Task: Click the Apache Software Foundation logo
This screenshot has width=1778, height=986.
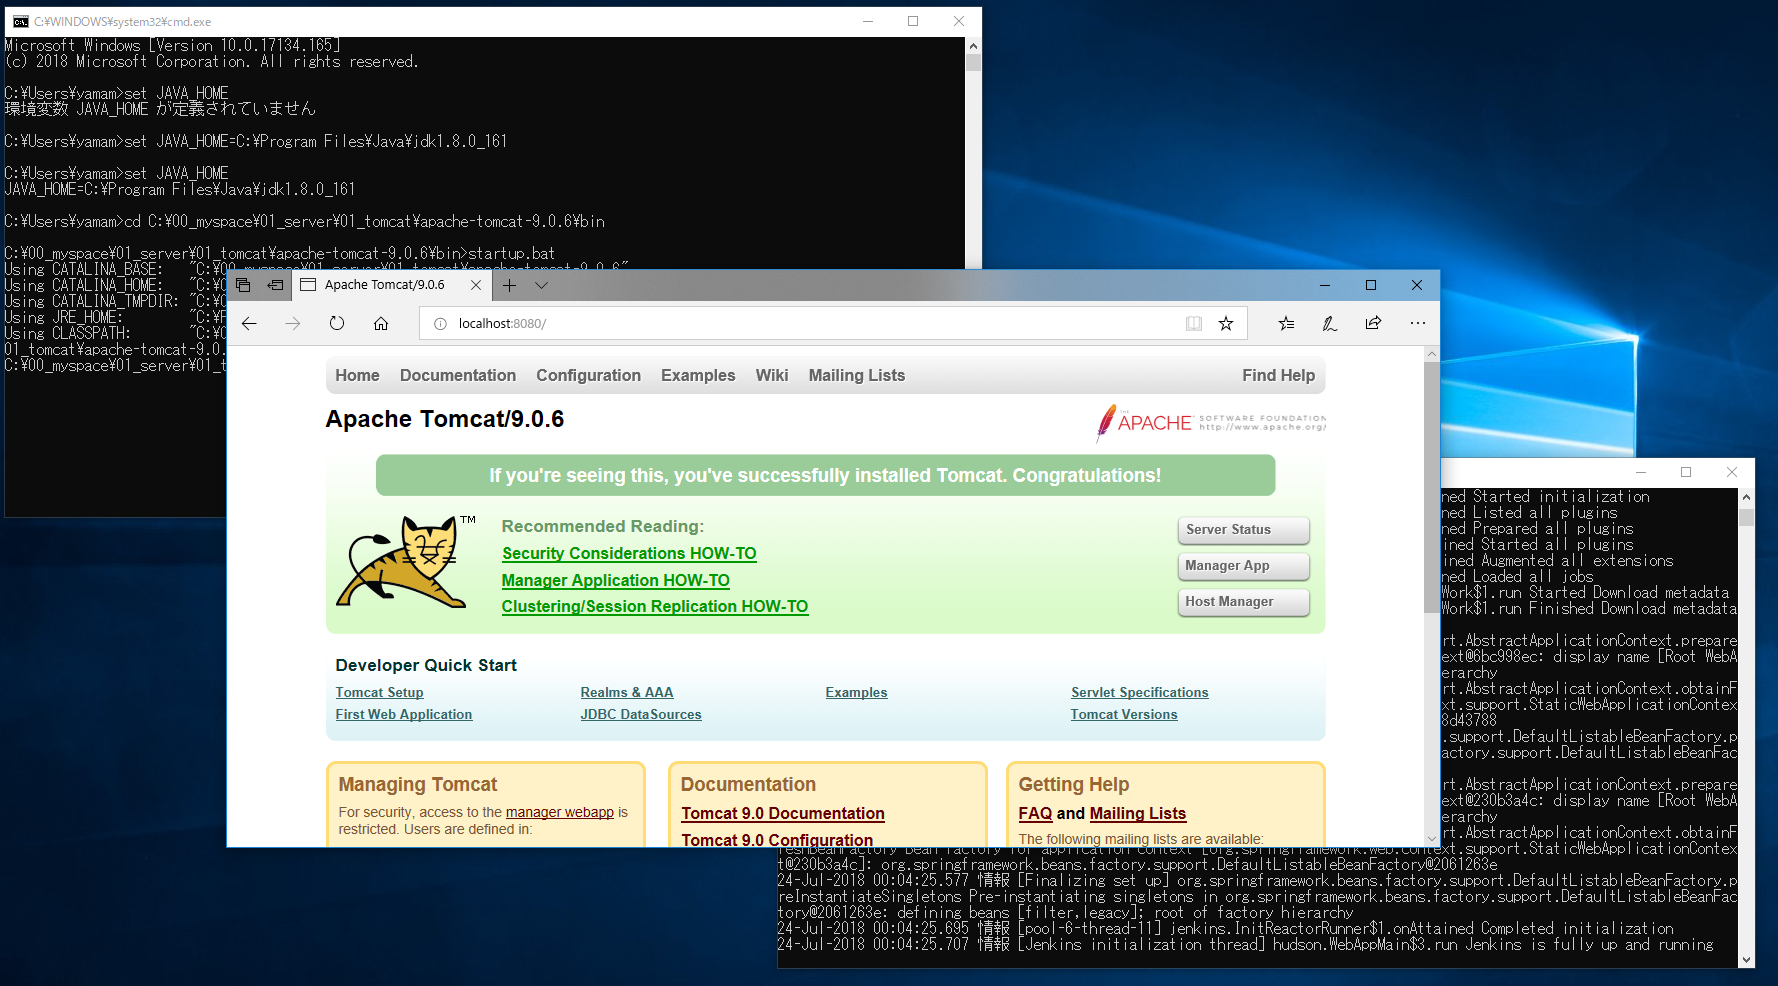Action: click(1211, 422)
